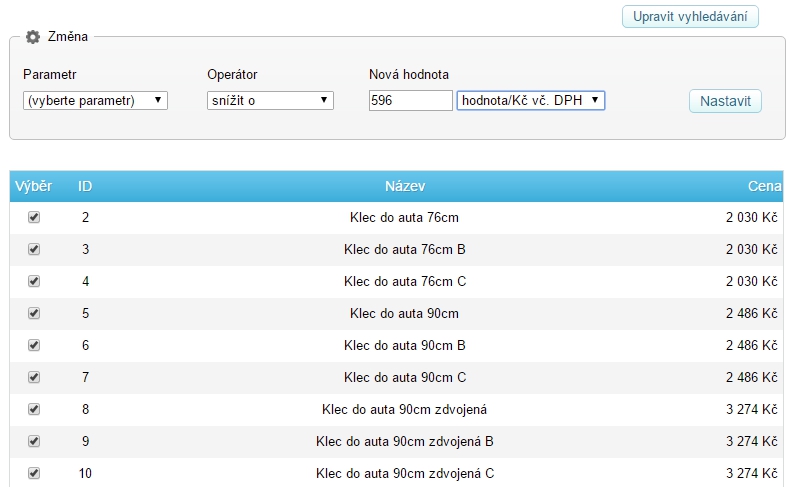Open the hodnota/Kč vč. DPH unit dropdown

[x=530, y=100]
